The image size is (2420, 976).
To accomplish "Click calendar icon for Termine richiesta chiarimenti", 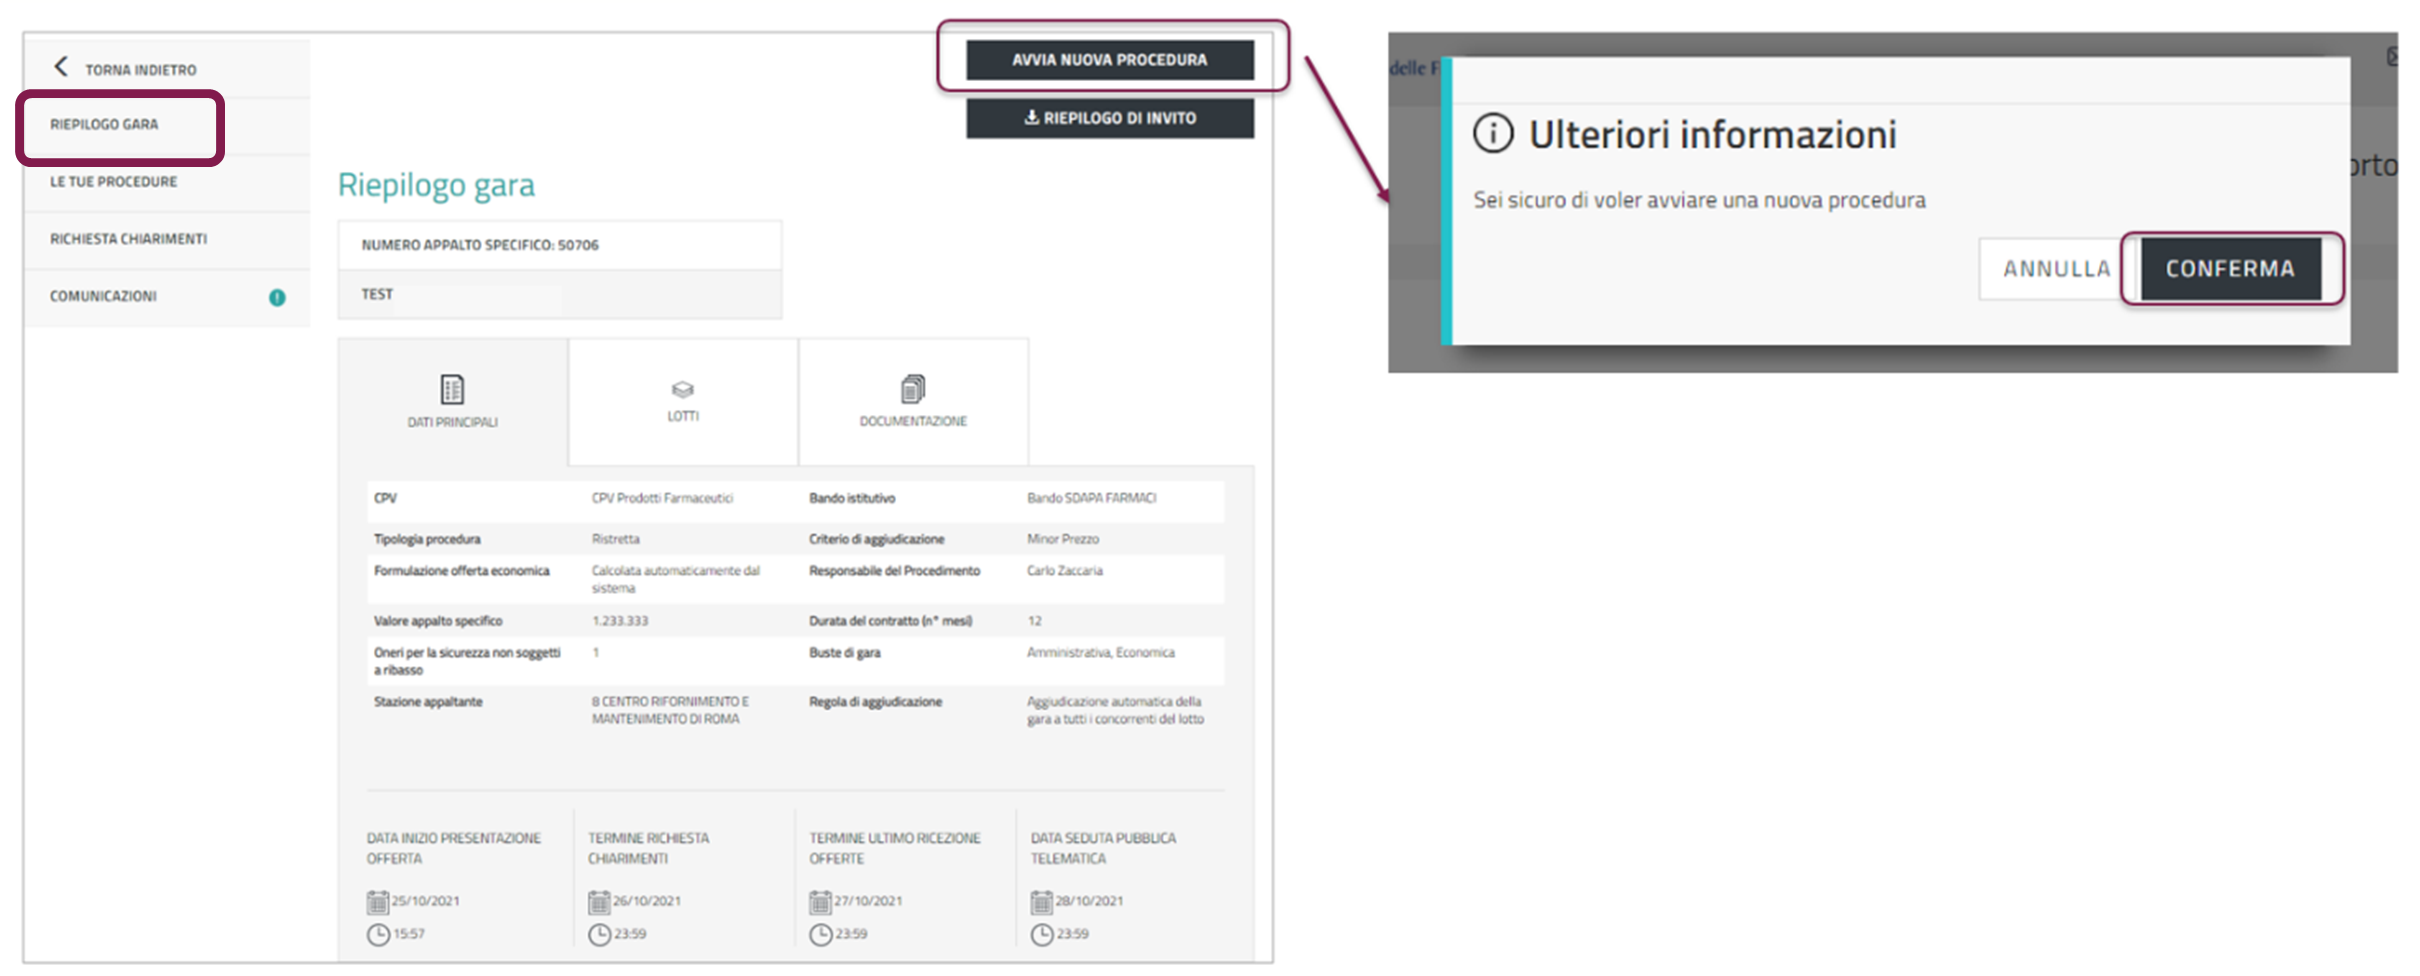I will 599,902.
